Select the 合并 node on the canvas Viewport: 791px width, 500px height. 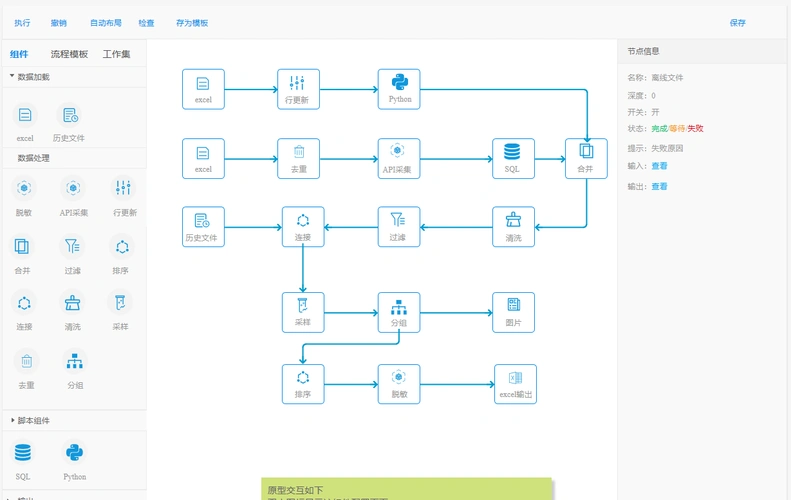[585, 159]
